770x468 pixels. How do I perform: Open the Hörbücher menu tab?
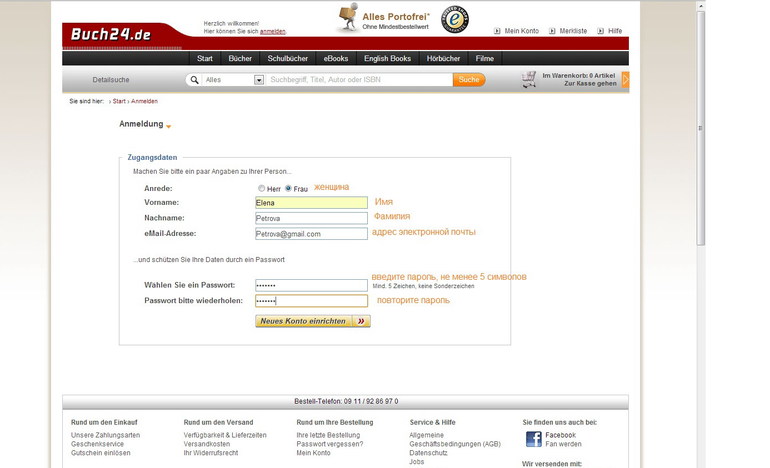click(443, 58)
